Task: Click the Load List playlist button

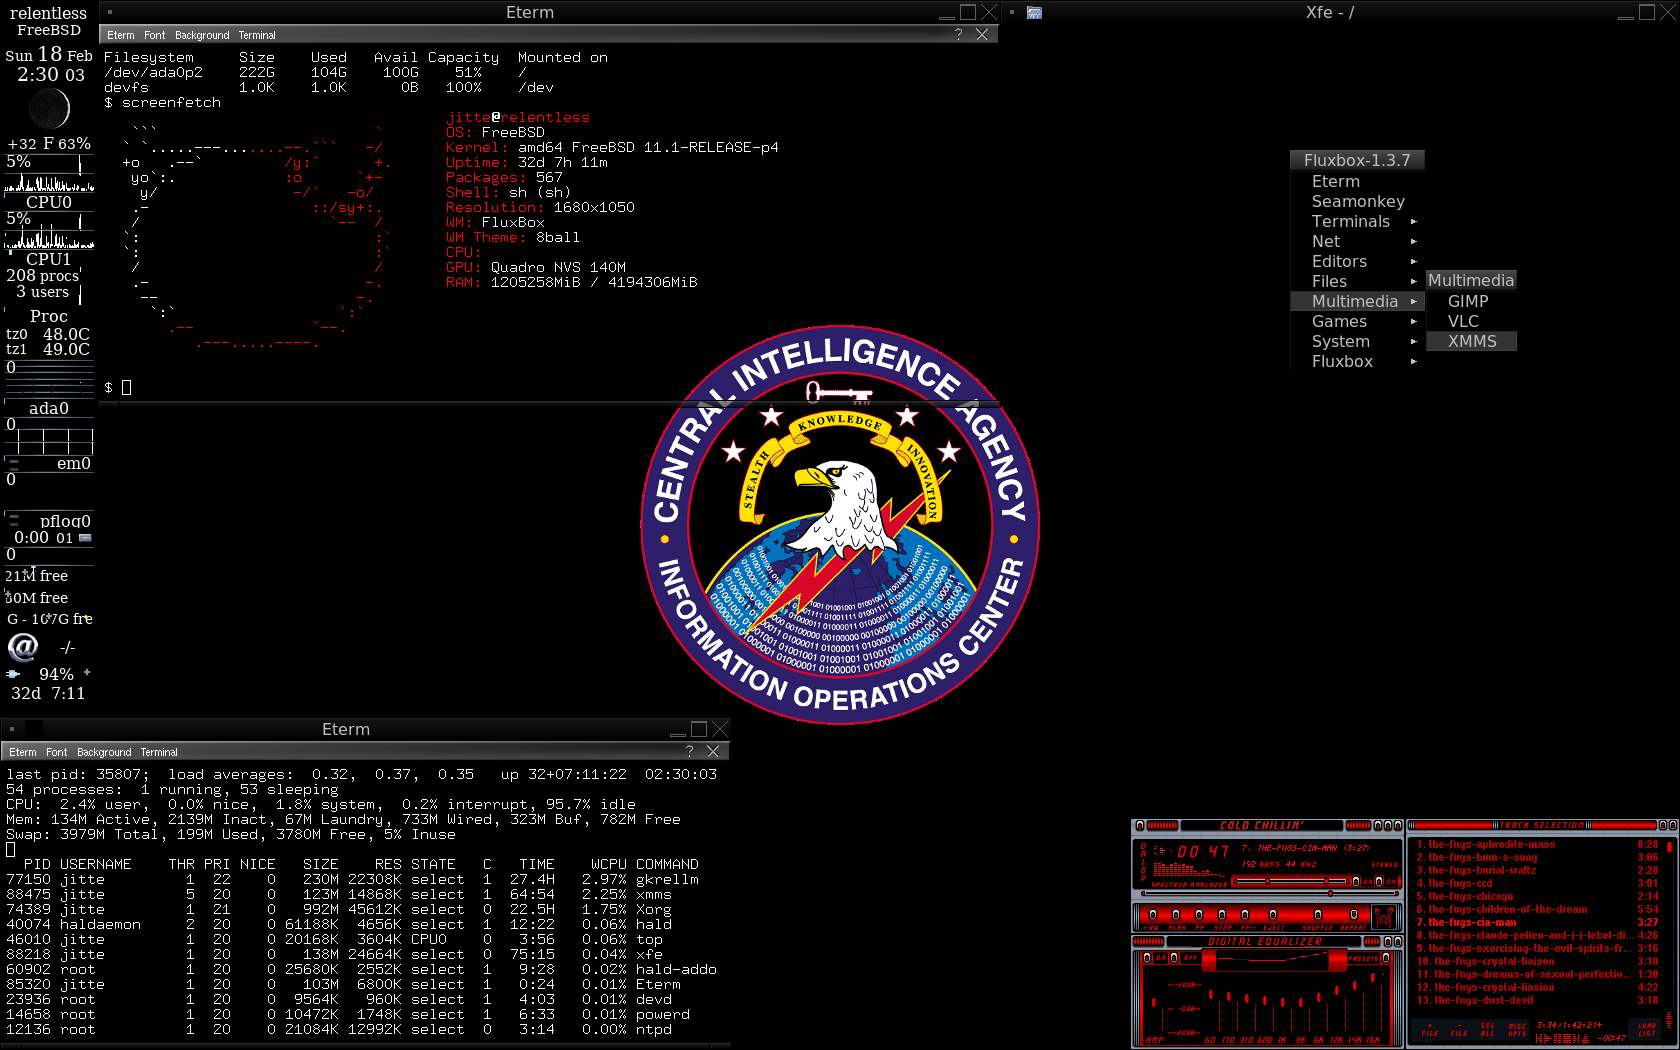Action: point(1646,1030)
